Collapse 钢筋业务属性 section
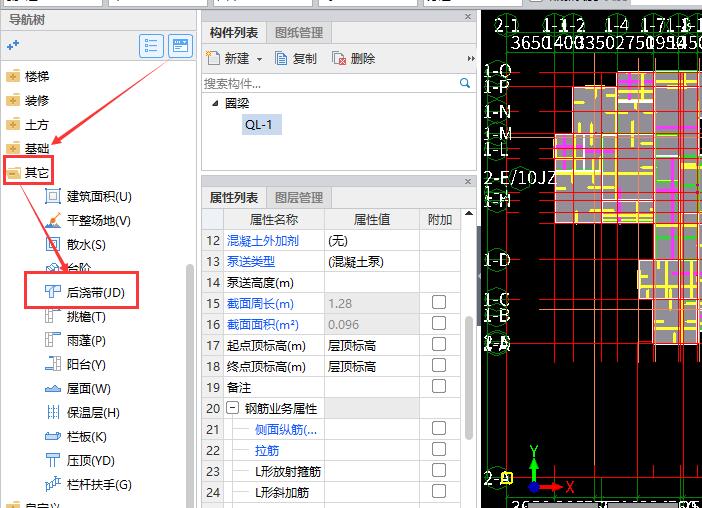 232,408
